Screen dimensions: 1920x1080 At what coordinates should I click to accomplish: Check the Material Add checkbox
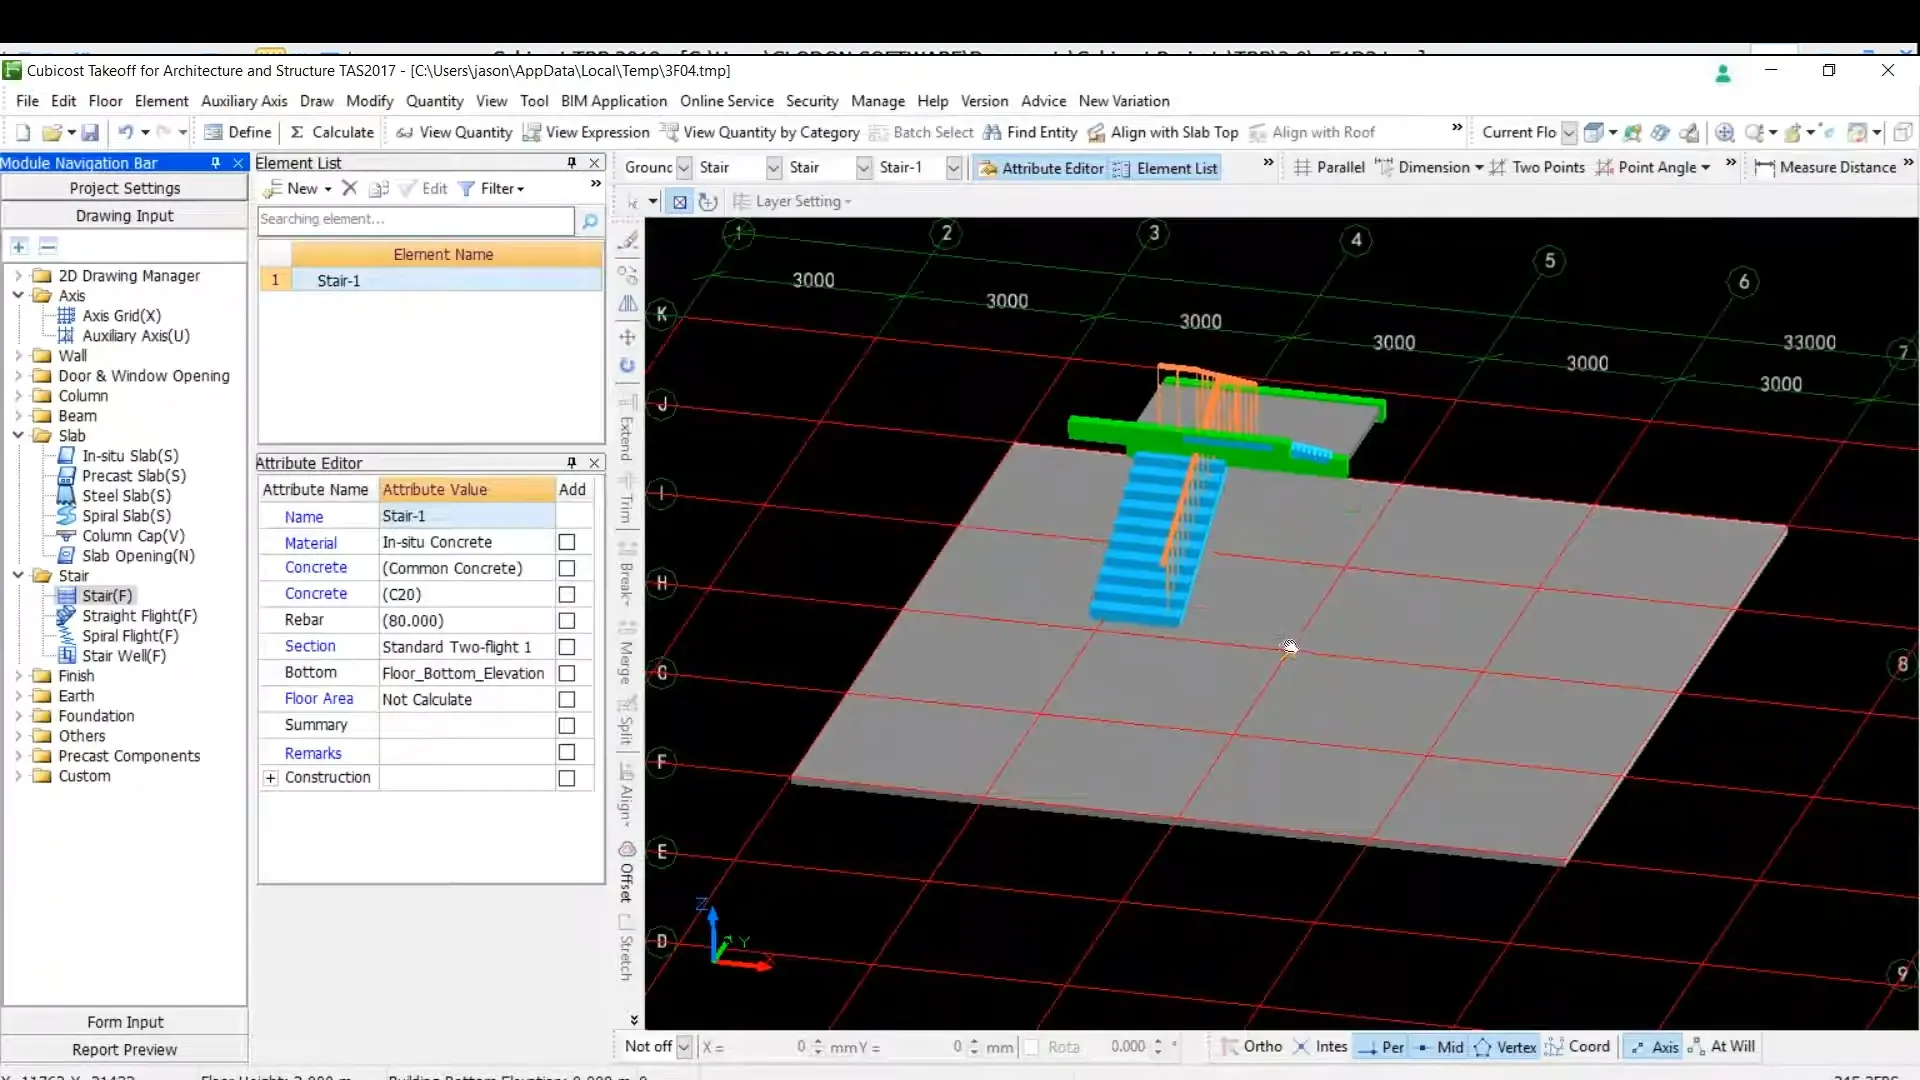coord(567,542)
